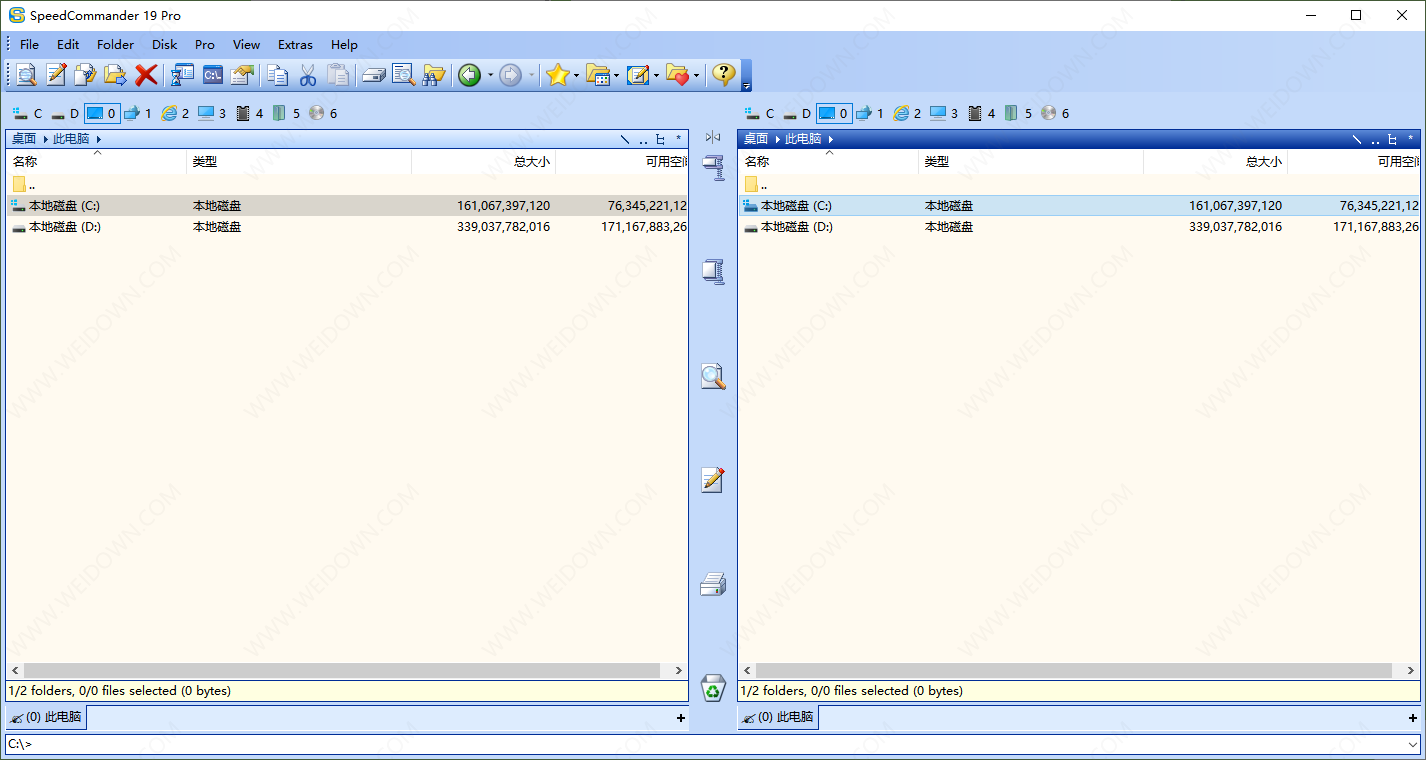1426x760 pixels.
Task: Click the yellow question mark help icon
Action: (724, 75)
